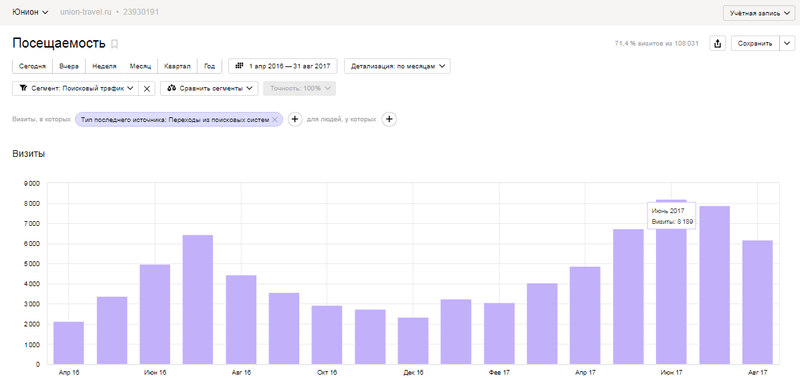
Task: Click the counter number 23930191
Action: (x=141, y=12)
